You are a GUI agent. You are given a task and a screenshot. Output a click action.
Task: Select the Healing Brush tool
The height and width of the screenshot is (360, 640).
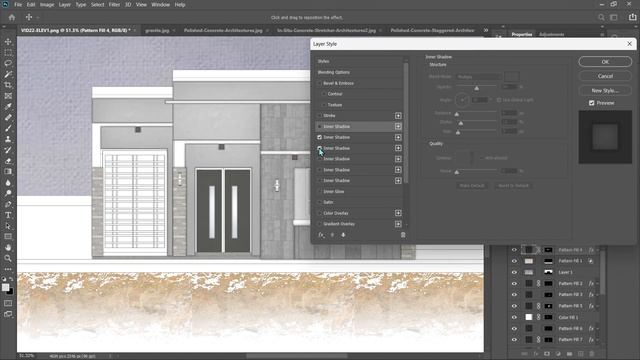(8, 118)
